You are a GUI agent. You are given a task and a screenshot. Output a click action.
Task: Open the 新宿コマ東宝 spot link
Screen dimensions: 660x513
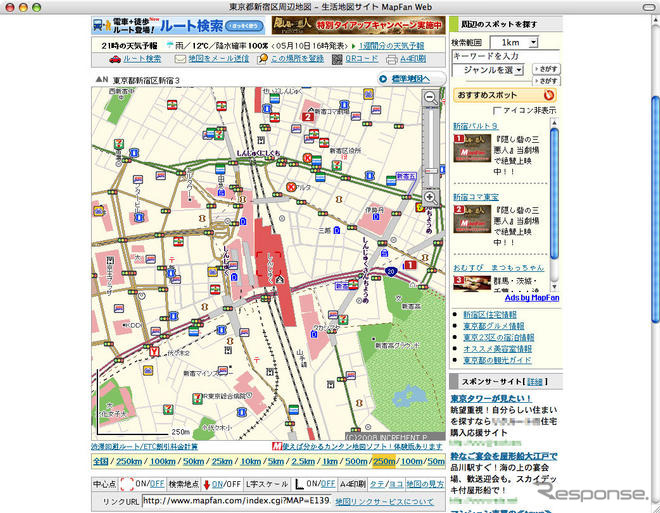(x=476, y=197)
